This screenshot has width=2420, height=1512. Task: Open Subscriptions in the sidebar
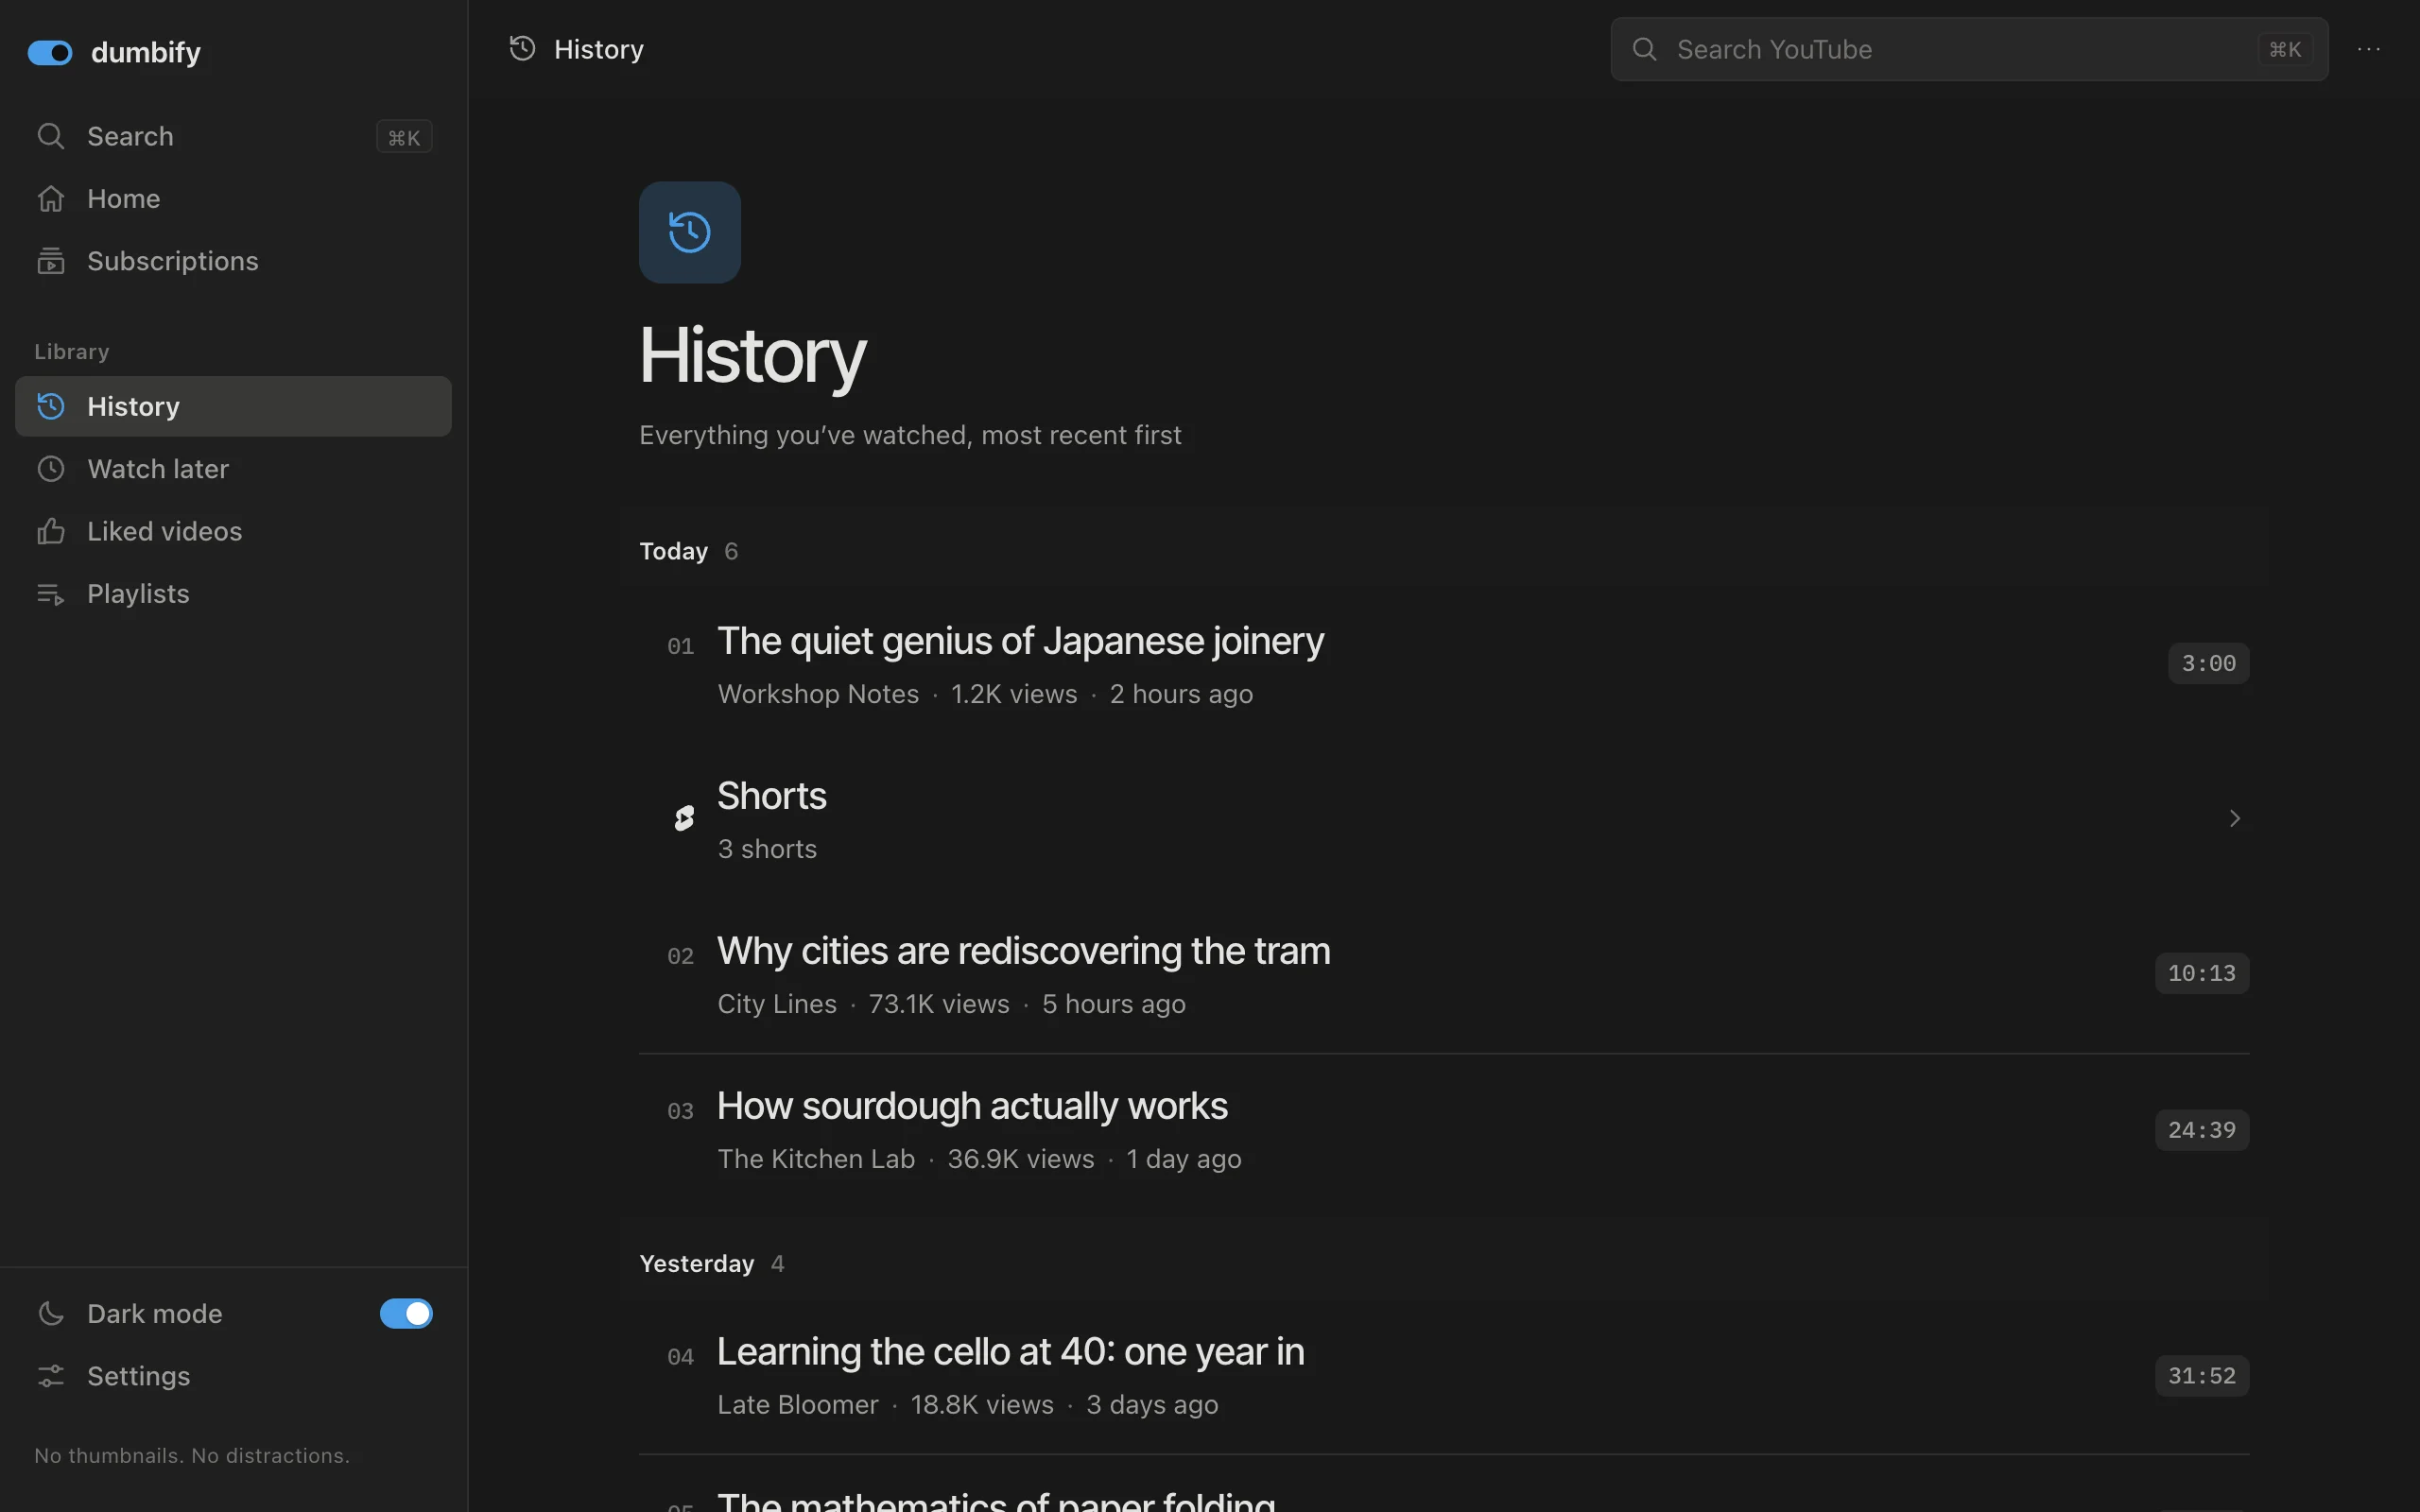pyautogui.click(x=233, y=261)
